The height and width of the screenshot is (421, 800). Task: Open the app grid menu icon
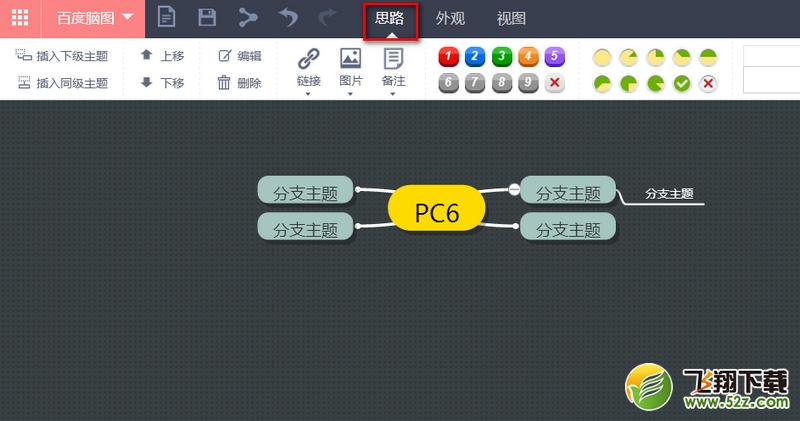click(20, 18)
